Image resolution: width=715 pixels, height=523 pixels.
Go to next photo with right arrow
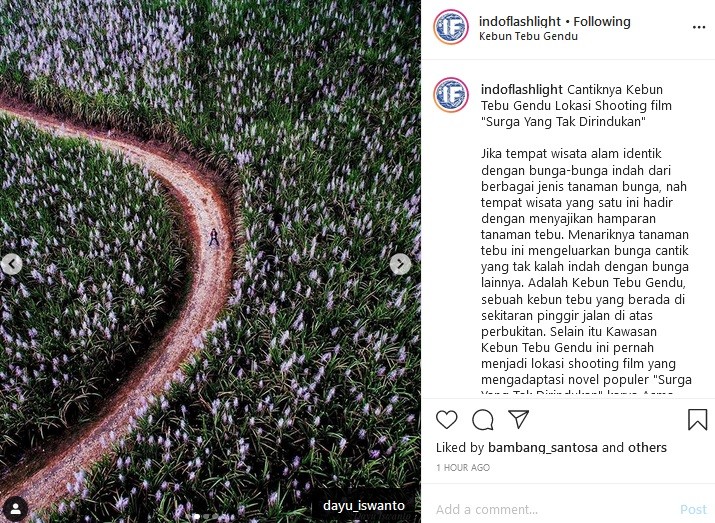[400, 264]
